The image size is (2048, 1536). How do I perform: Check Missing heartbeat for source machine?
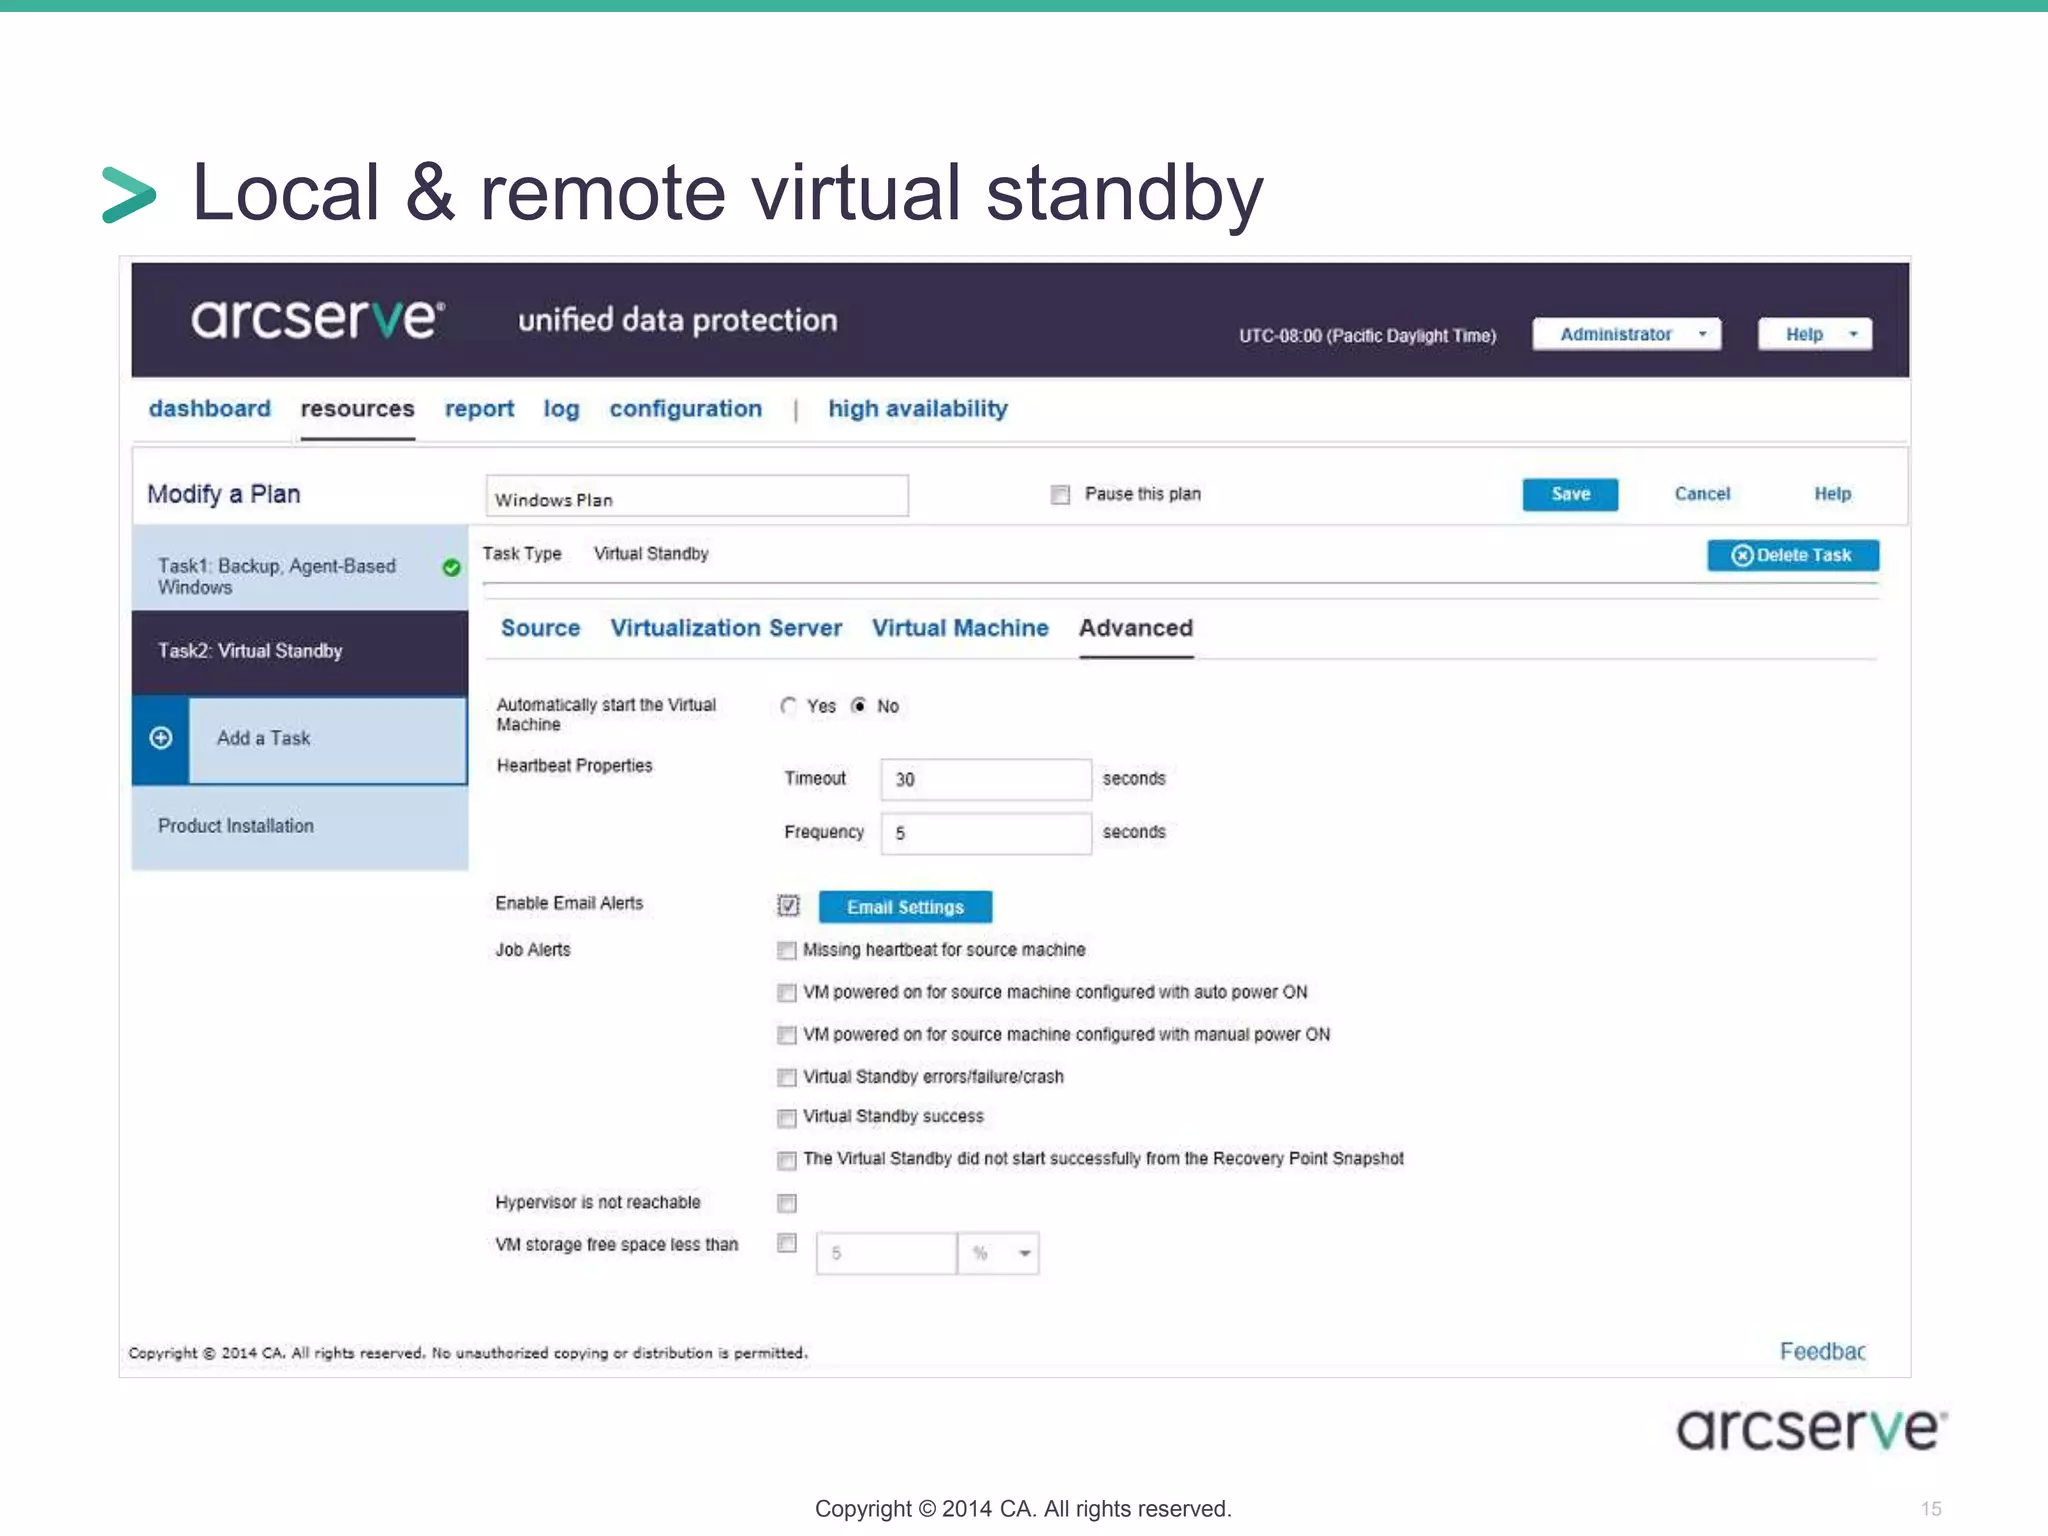[x=787, y=950]
